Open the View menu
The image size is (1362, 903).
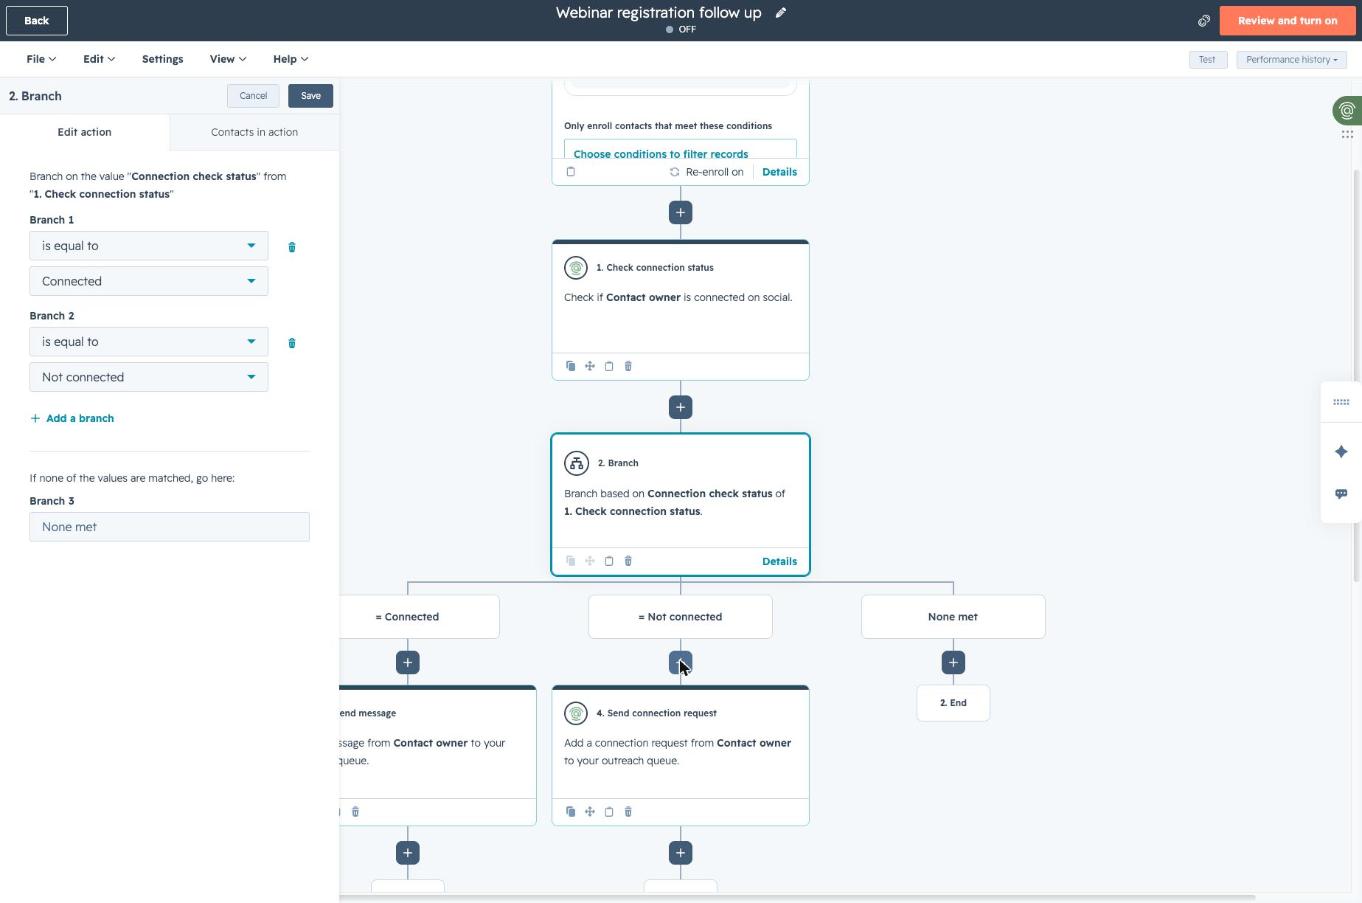(228, 59)
